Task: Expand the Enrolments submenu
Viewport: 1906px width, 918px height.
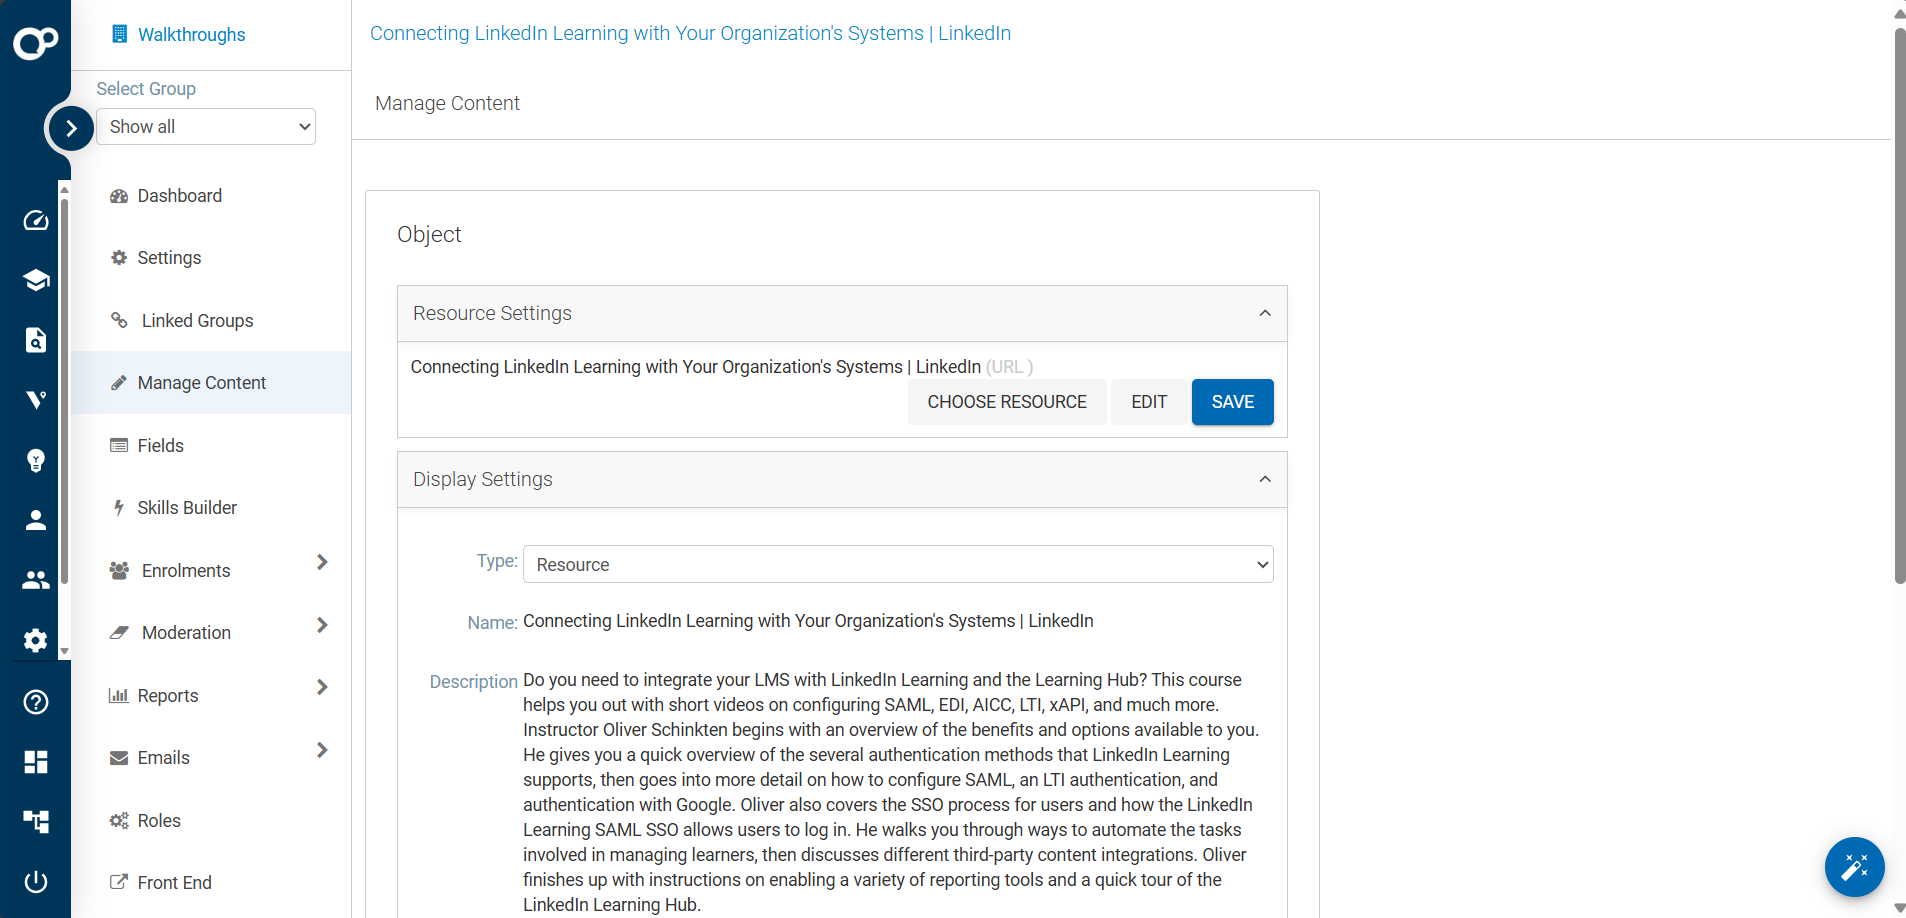Action: (322, 563)
